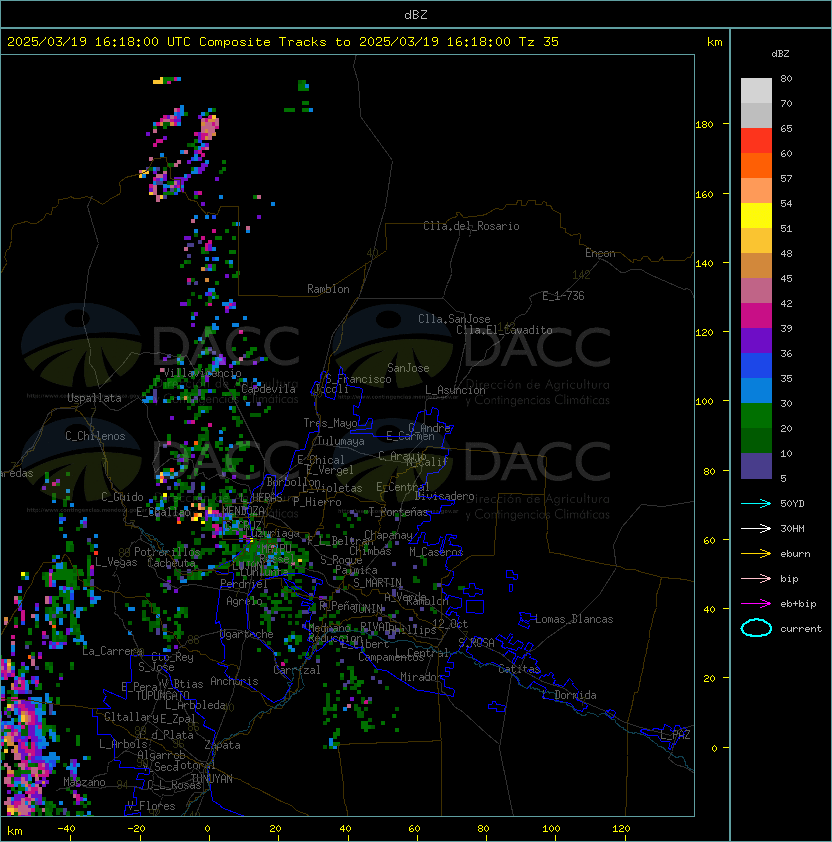Select the dark orange swatch below 60 dBZ
Viewport: 832px width, 842px height.
756,165
